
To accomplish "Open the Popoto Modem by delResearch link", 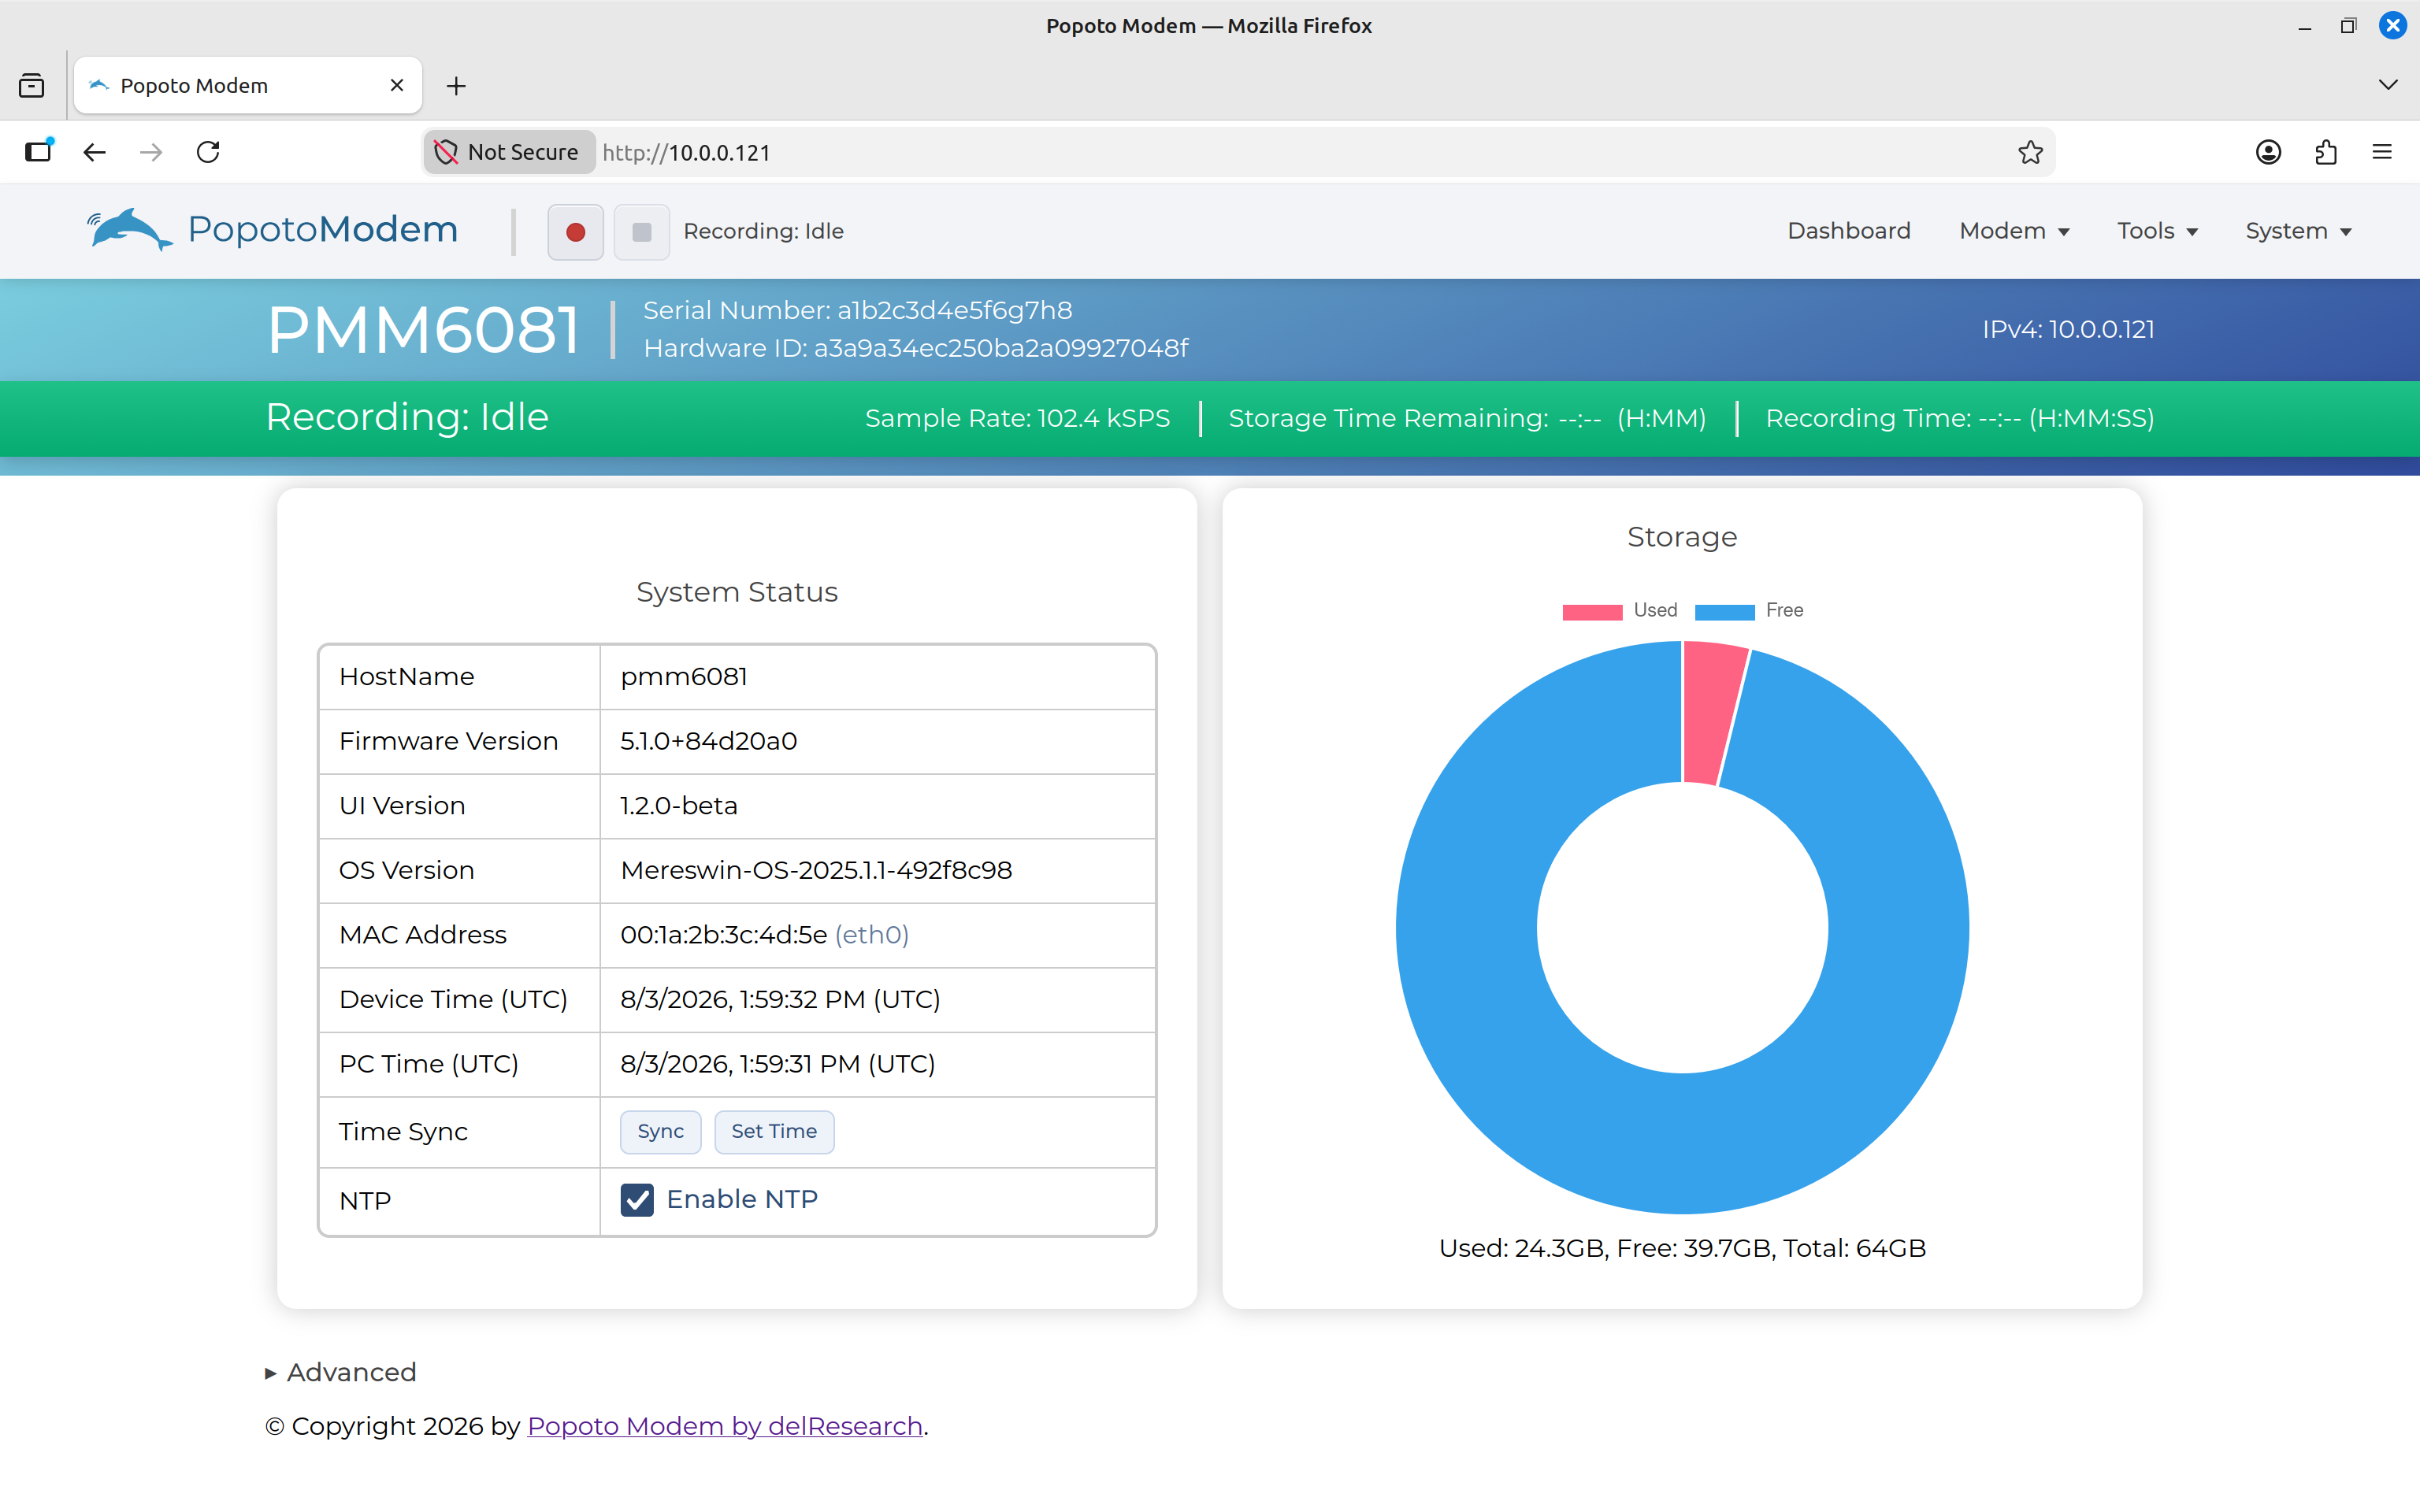I will point(725,1426).
